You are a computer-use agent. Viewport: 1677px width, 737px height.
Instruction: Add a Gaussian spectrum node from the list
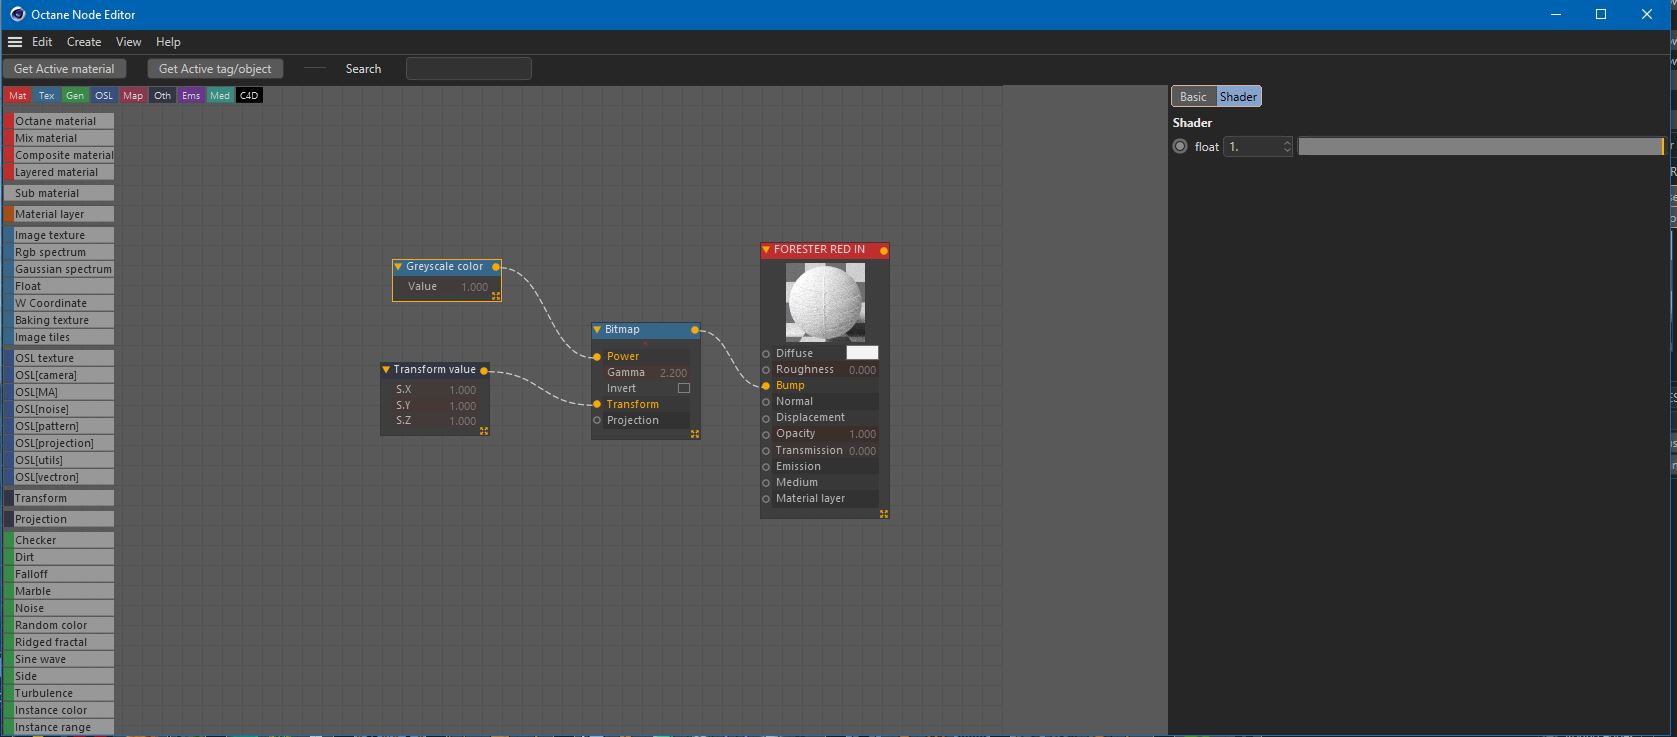(x=59, y=269)
